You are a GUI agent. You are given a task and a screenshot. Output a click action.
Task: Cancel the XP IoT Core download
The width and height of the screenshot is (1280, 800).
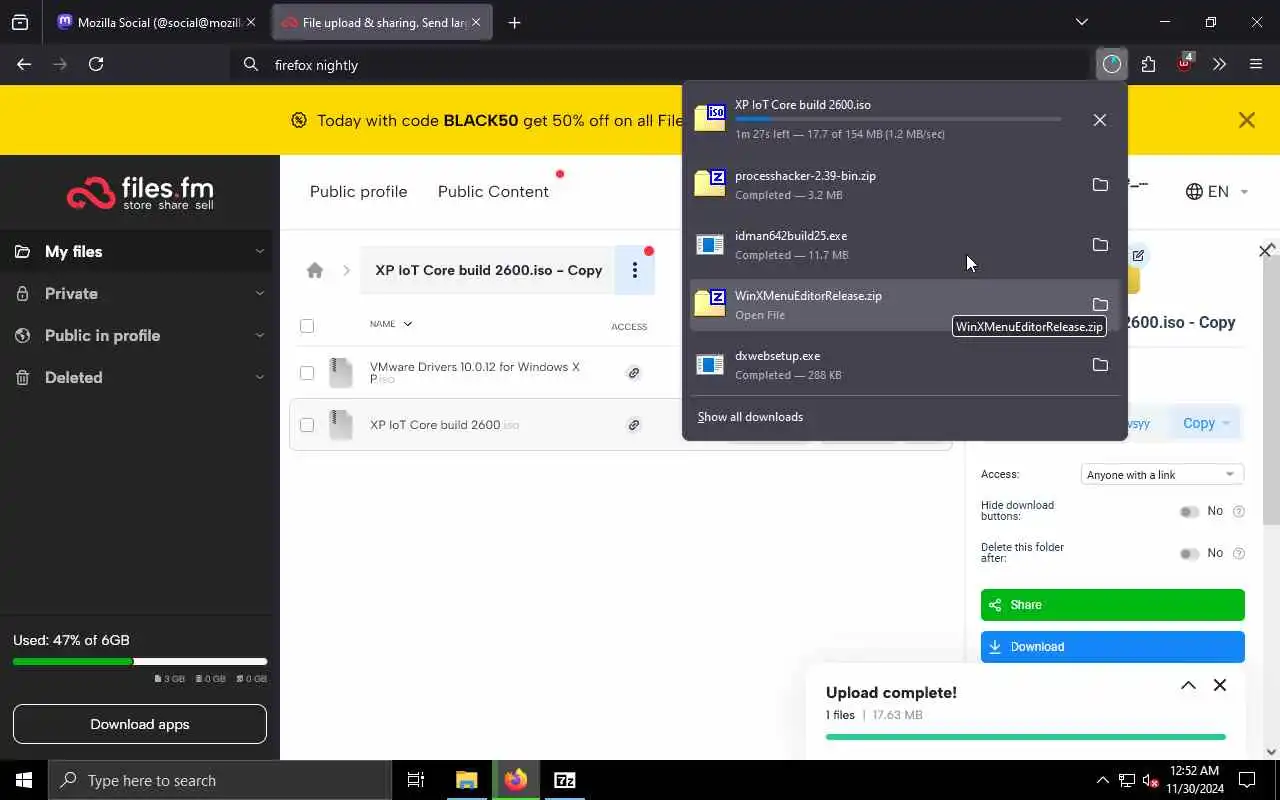click(x=1099, y=120)
